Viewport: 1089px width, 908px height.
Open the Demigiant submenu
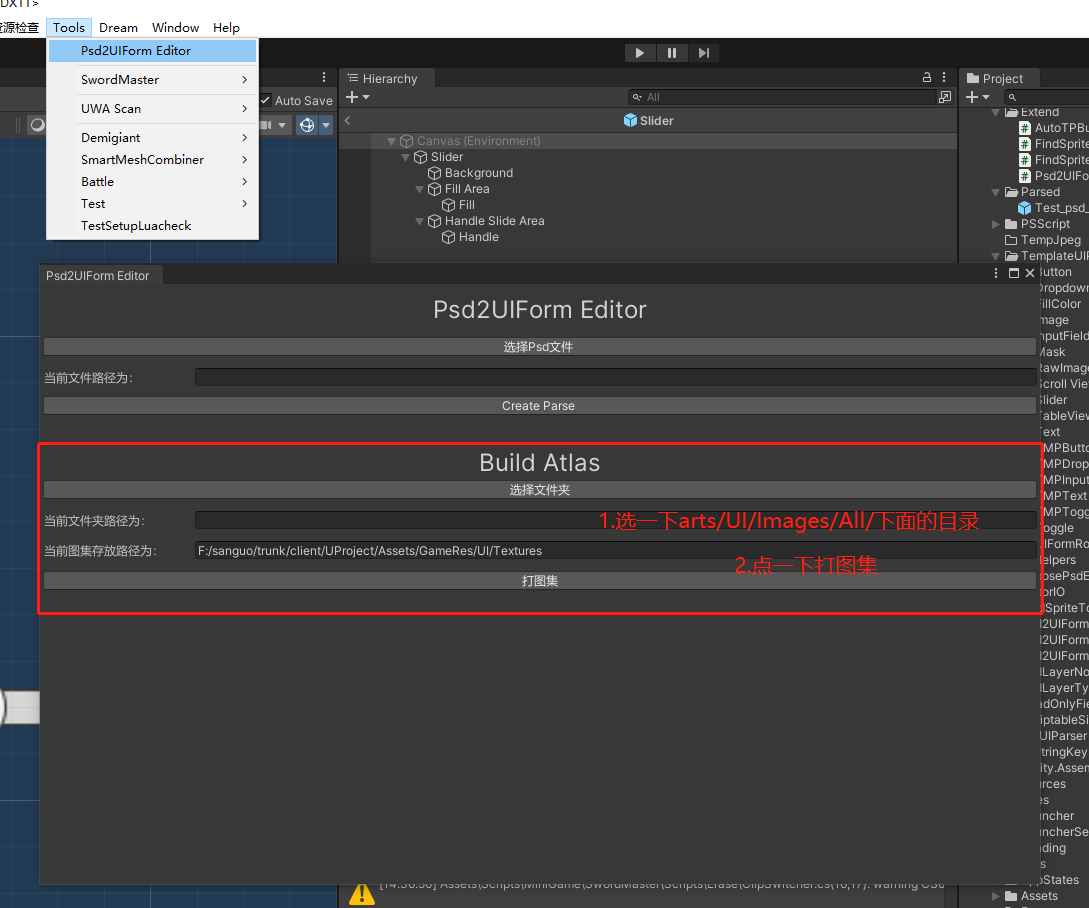pos(152,138)
